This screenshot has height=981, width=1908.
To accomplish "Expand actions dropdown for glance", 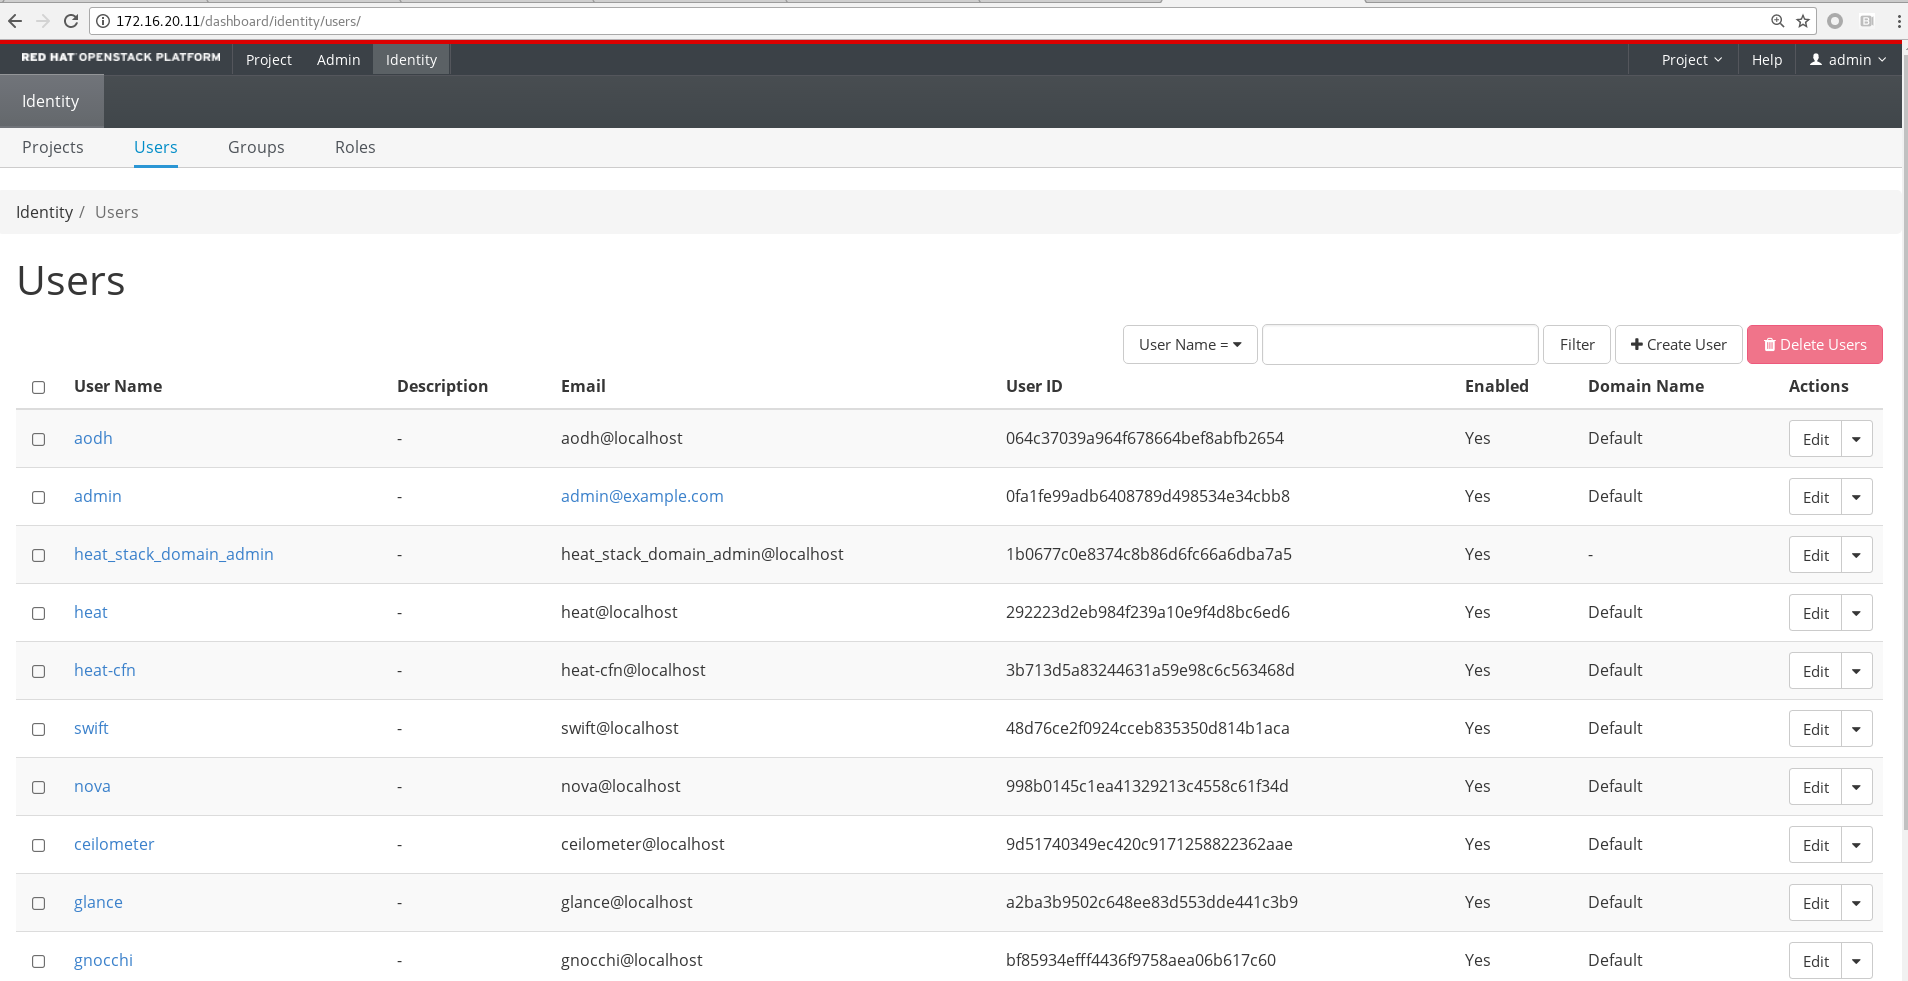I will [1856, 903].
